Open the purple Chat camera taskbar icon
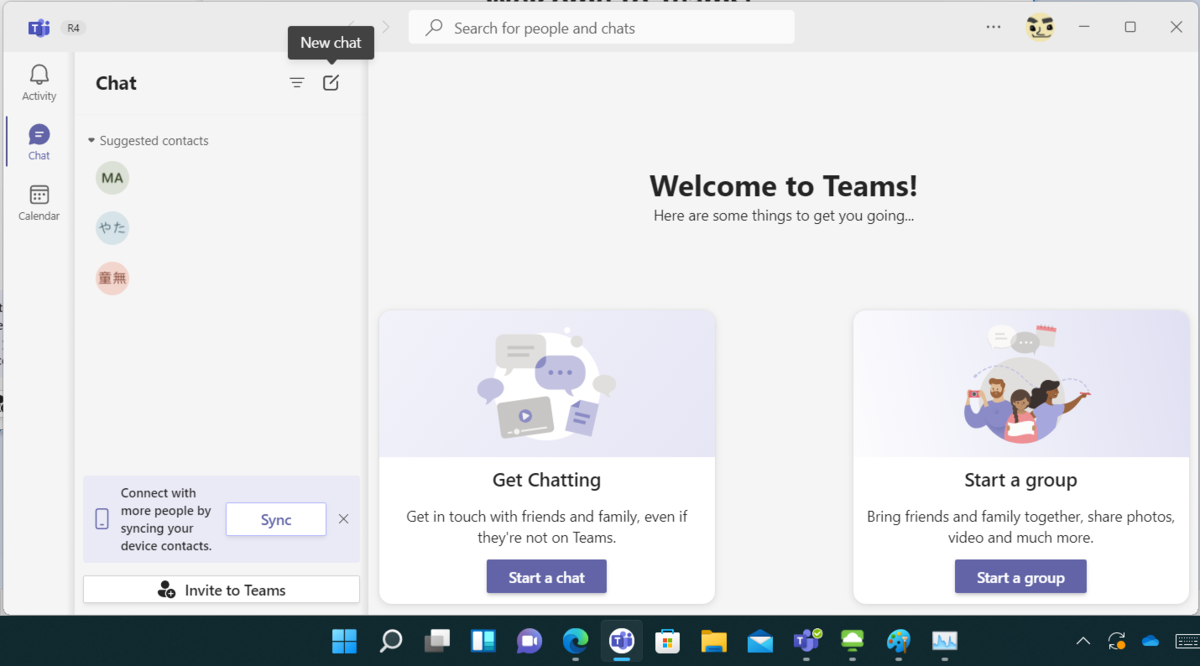 pyautogui.click(x=529, y=641)
